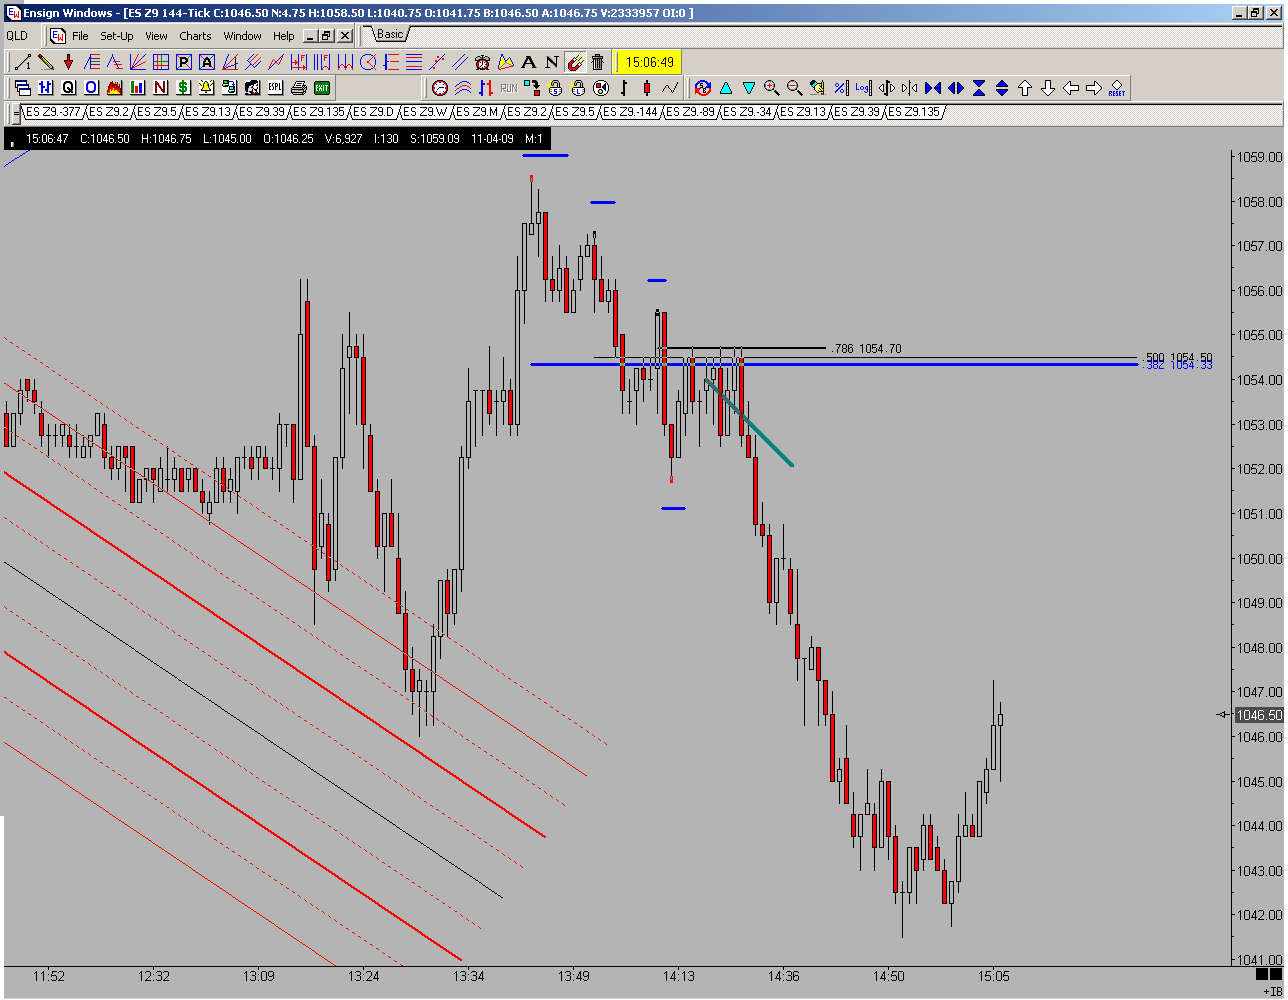
Task: Switch to the ES Z9.-377 chart tab
Action: 52,112
